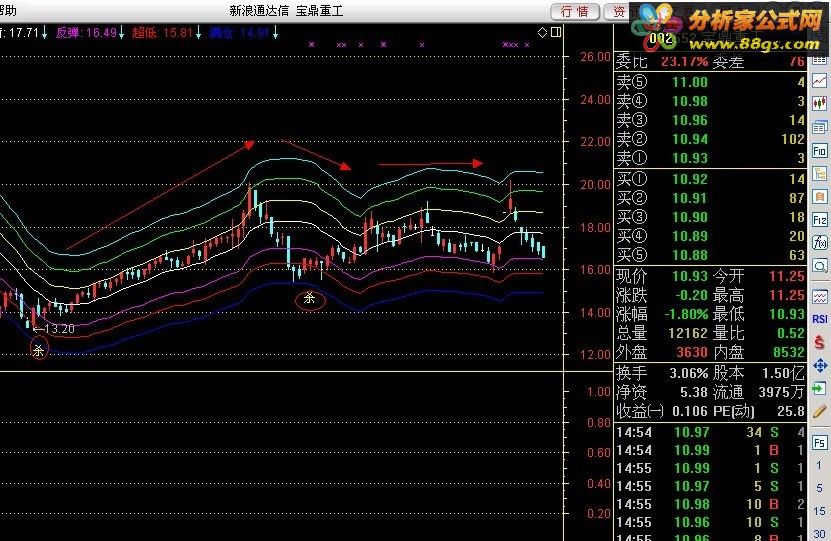
Task: Switch to 1-minute period
Action: pyautogui.click(x=819, y=465)
